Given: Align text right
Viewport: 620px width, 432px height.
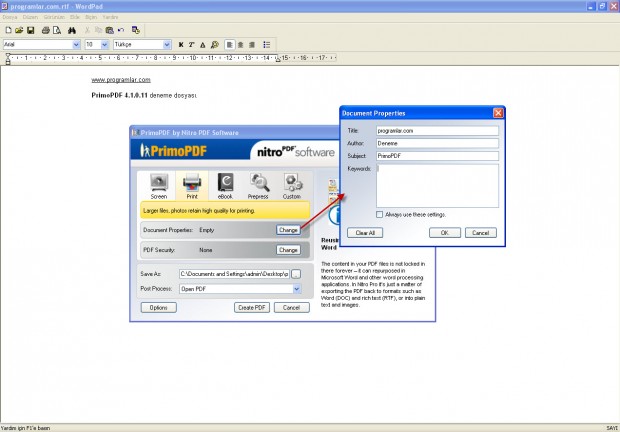Looking at the screenshot, I should 252,45.
